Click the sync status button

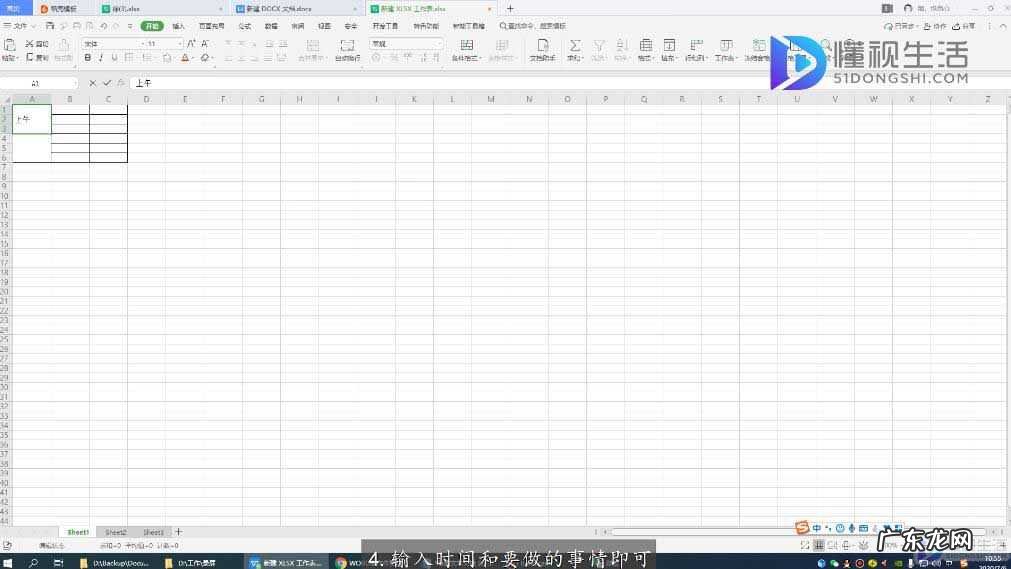click(901, 26)
